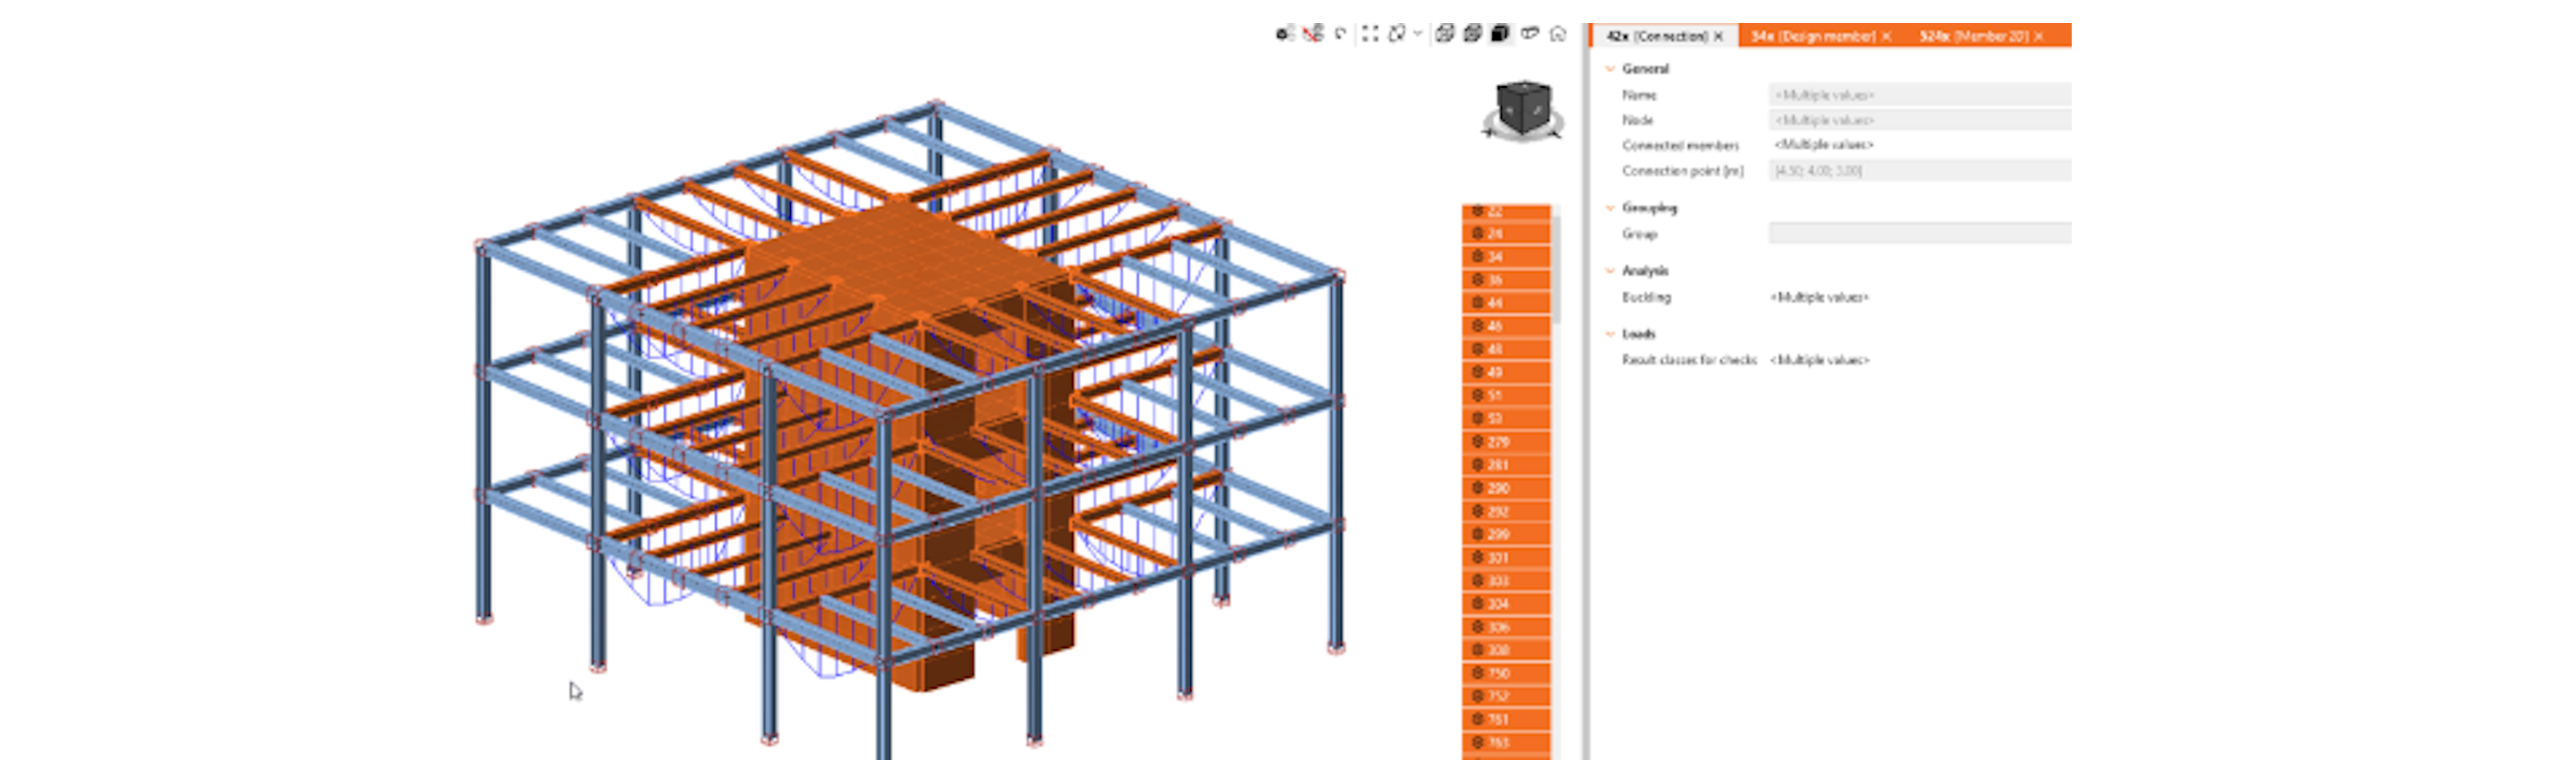Image resolution: width=2576 pixels, height=774 pixels.
Task: Select the transparent view mode icon
Action: tap(1472, 34)
